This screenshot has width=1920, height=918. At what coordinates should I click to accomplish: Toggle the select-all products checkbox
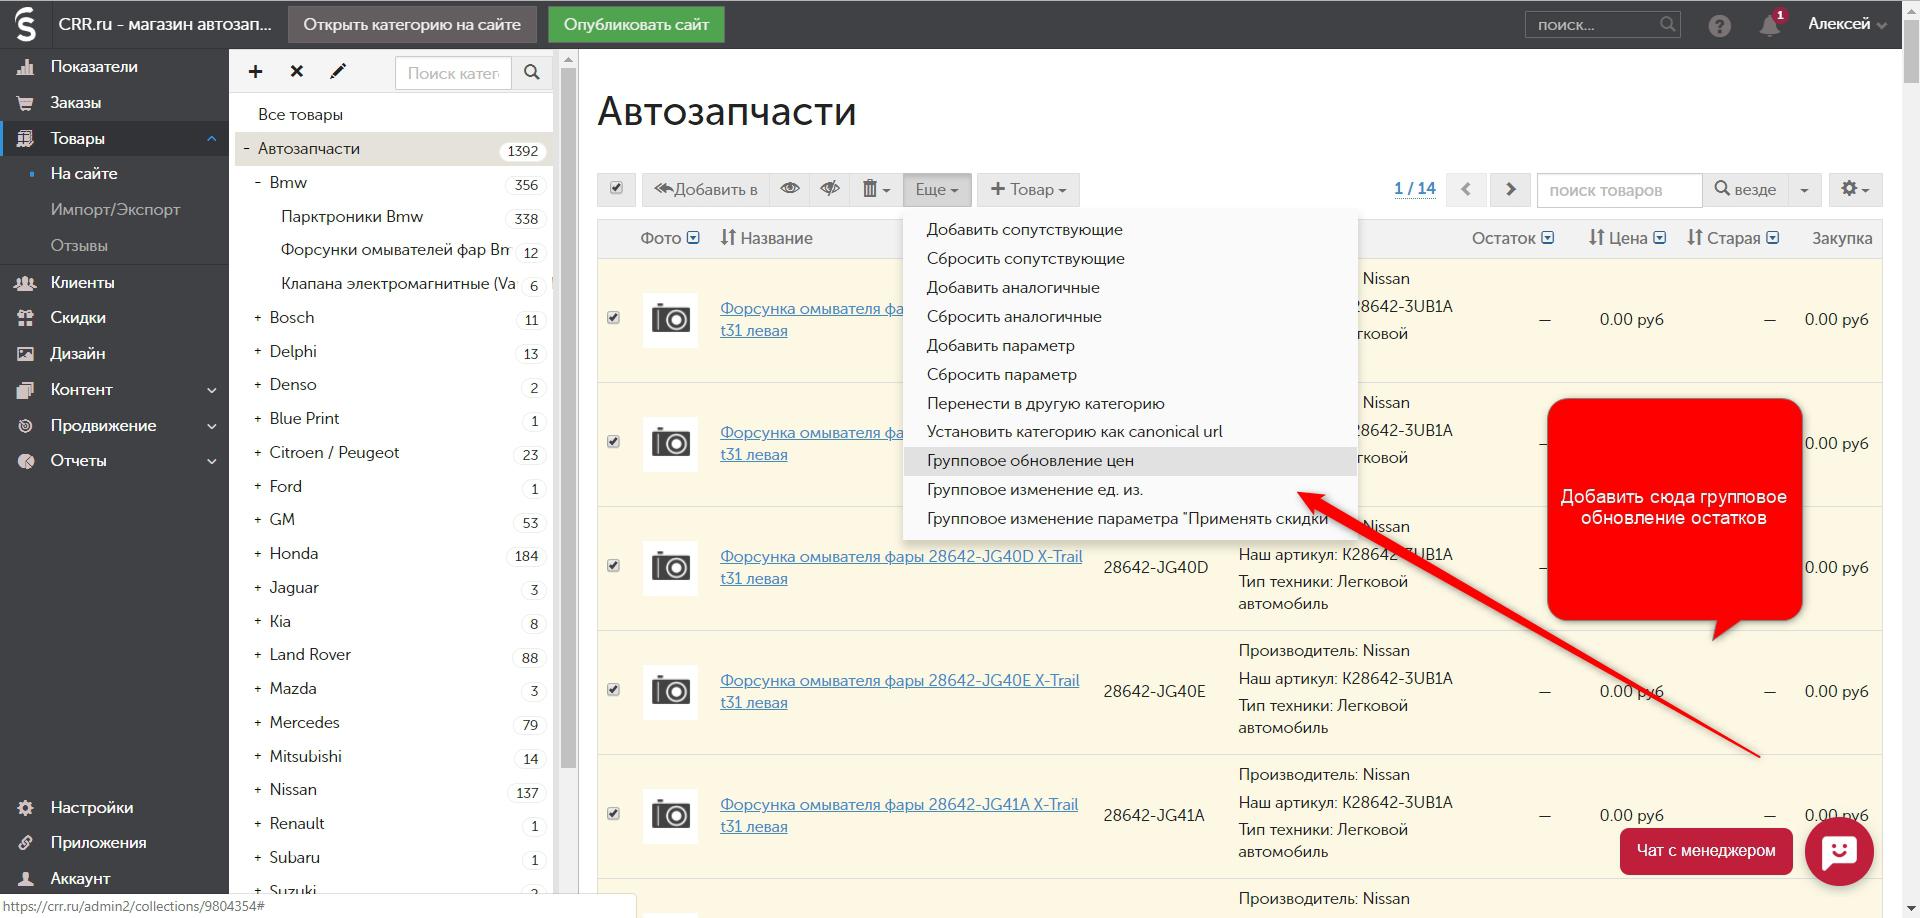click(x=616, y=188)
